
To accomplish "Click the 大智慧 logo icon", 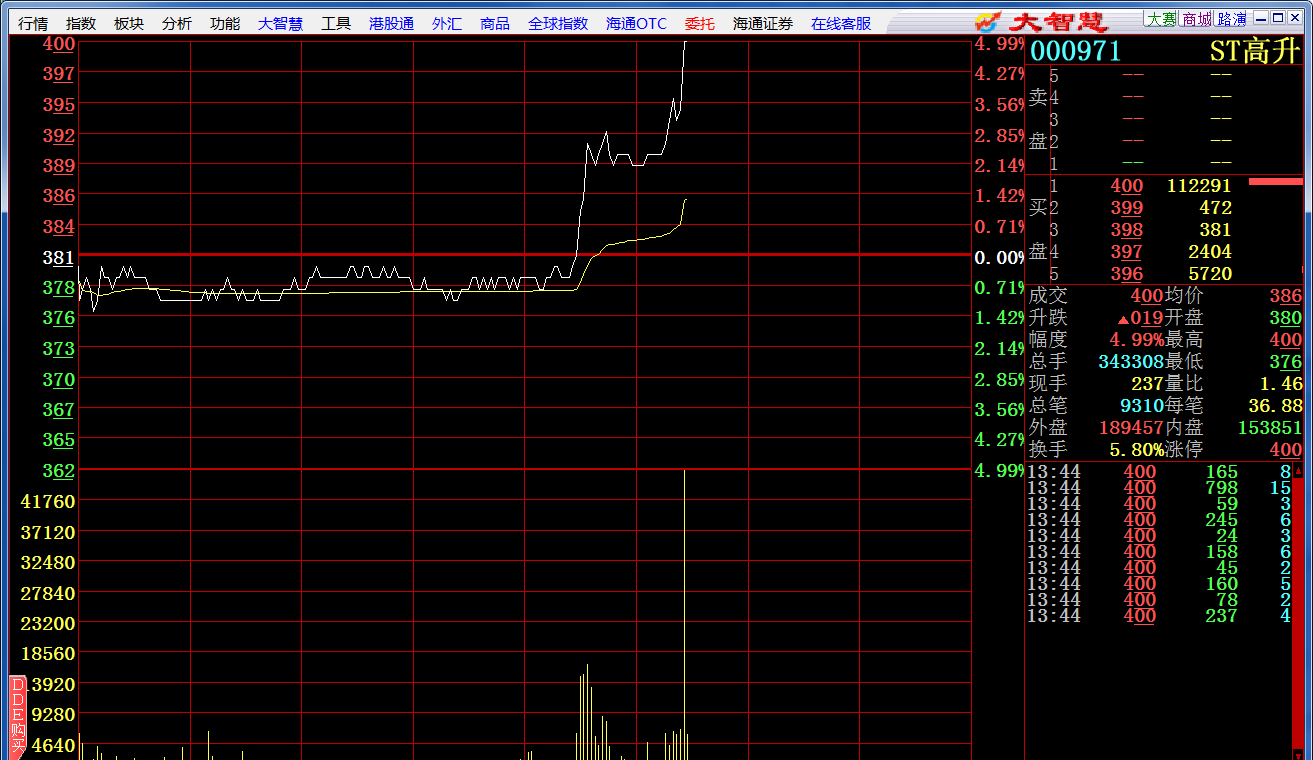I will (988, 20).
